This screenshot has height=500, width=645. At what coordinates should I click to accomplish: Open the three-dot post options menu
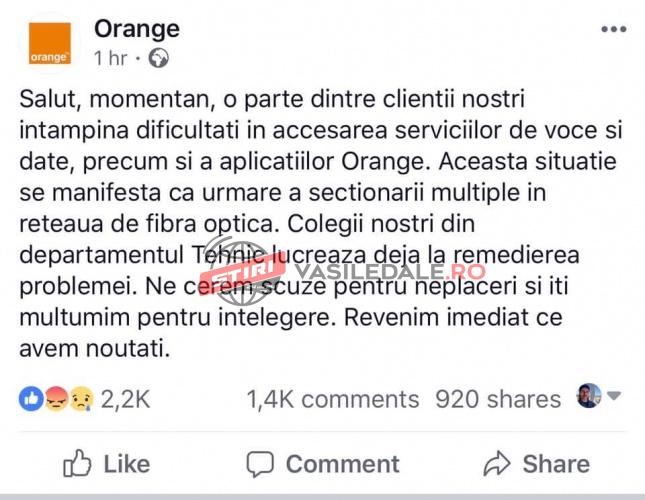point(613,29)
